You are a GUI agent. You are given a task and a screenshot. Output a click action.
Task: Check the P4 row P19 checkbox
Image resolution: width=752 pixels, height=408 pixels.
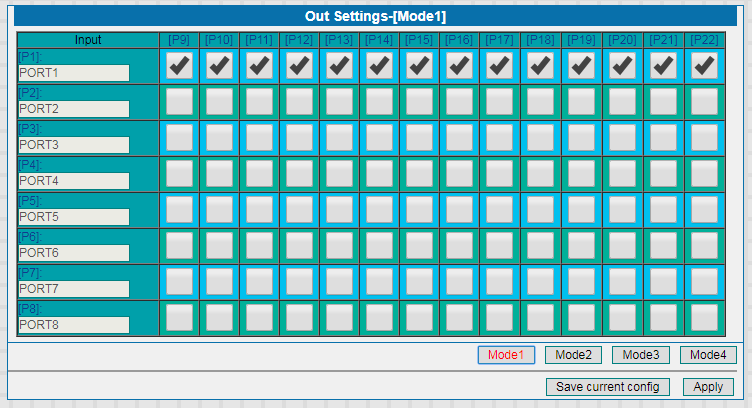581,174
